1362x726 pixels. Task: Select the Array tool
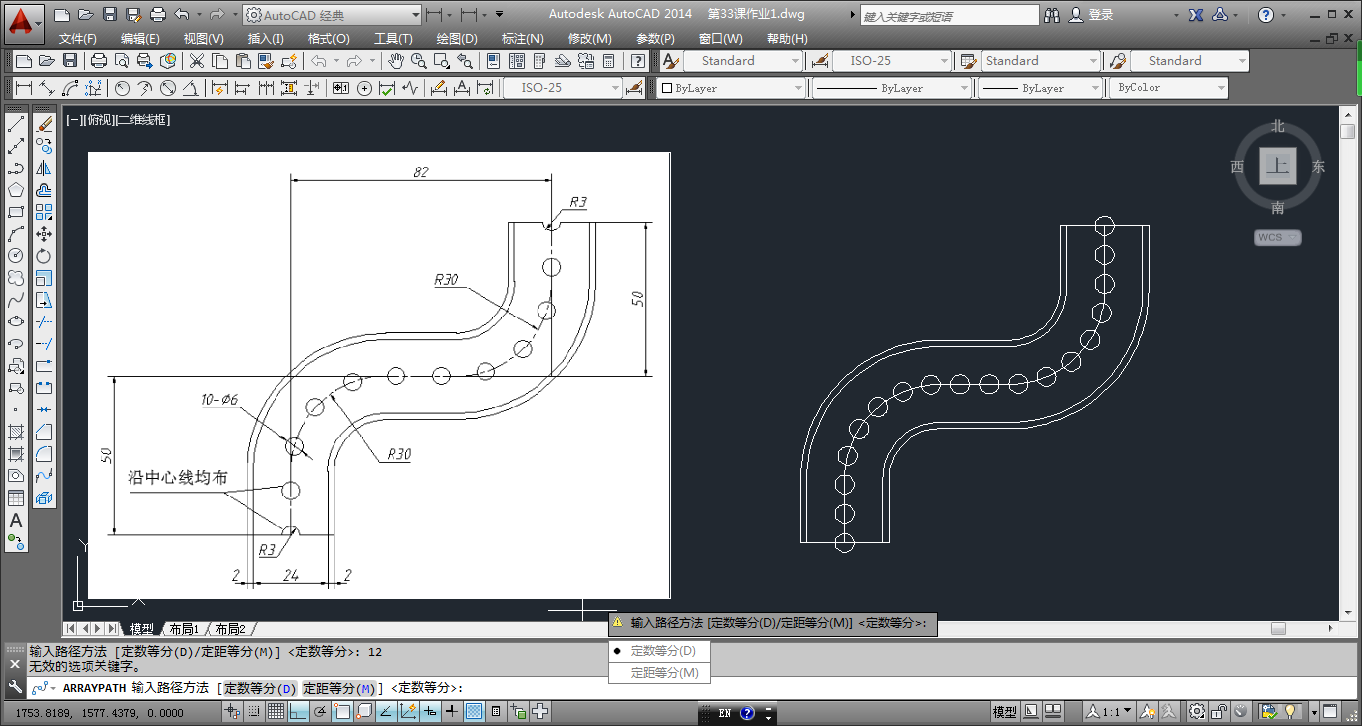point(44,212)
